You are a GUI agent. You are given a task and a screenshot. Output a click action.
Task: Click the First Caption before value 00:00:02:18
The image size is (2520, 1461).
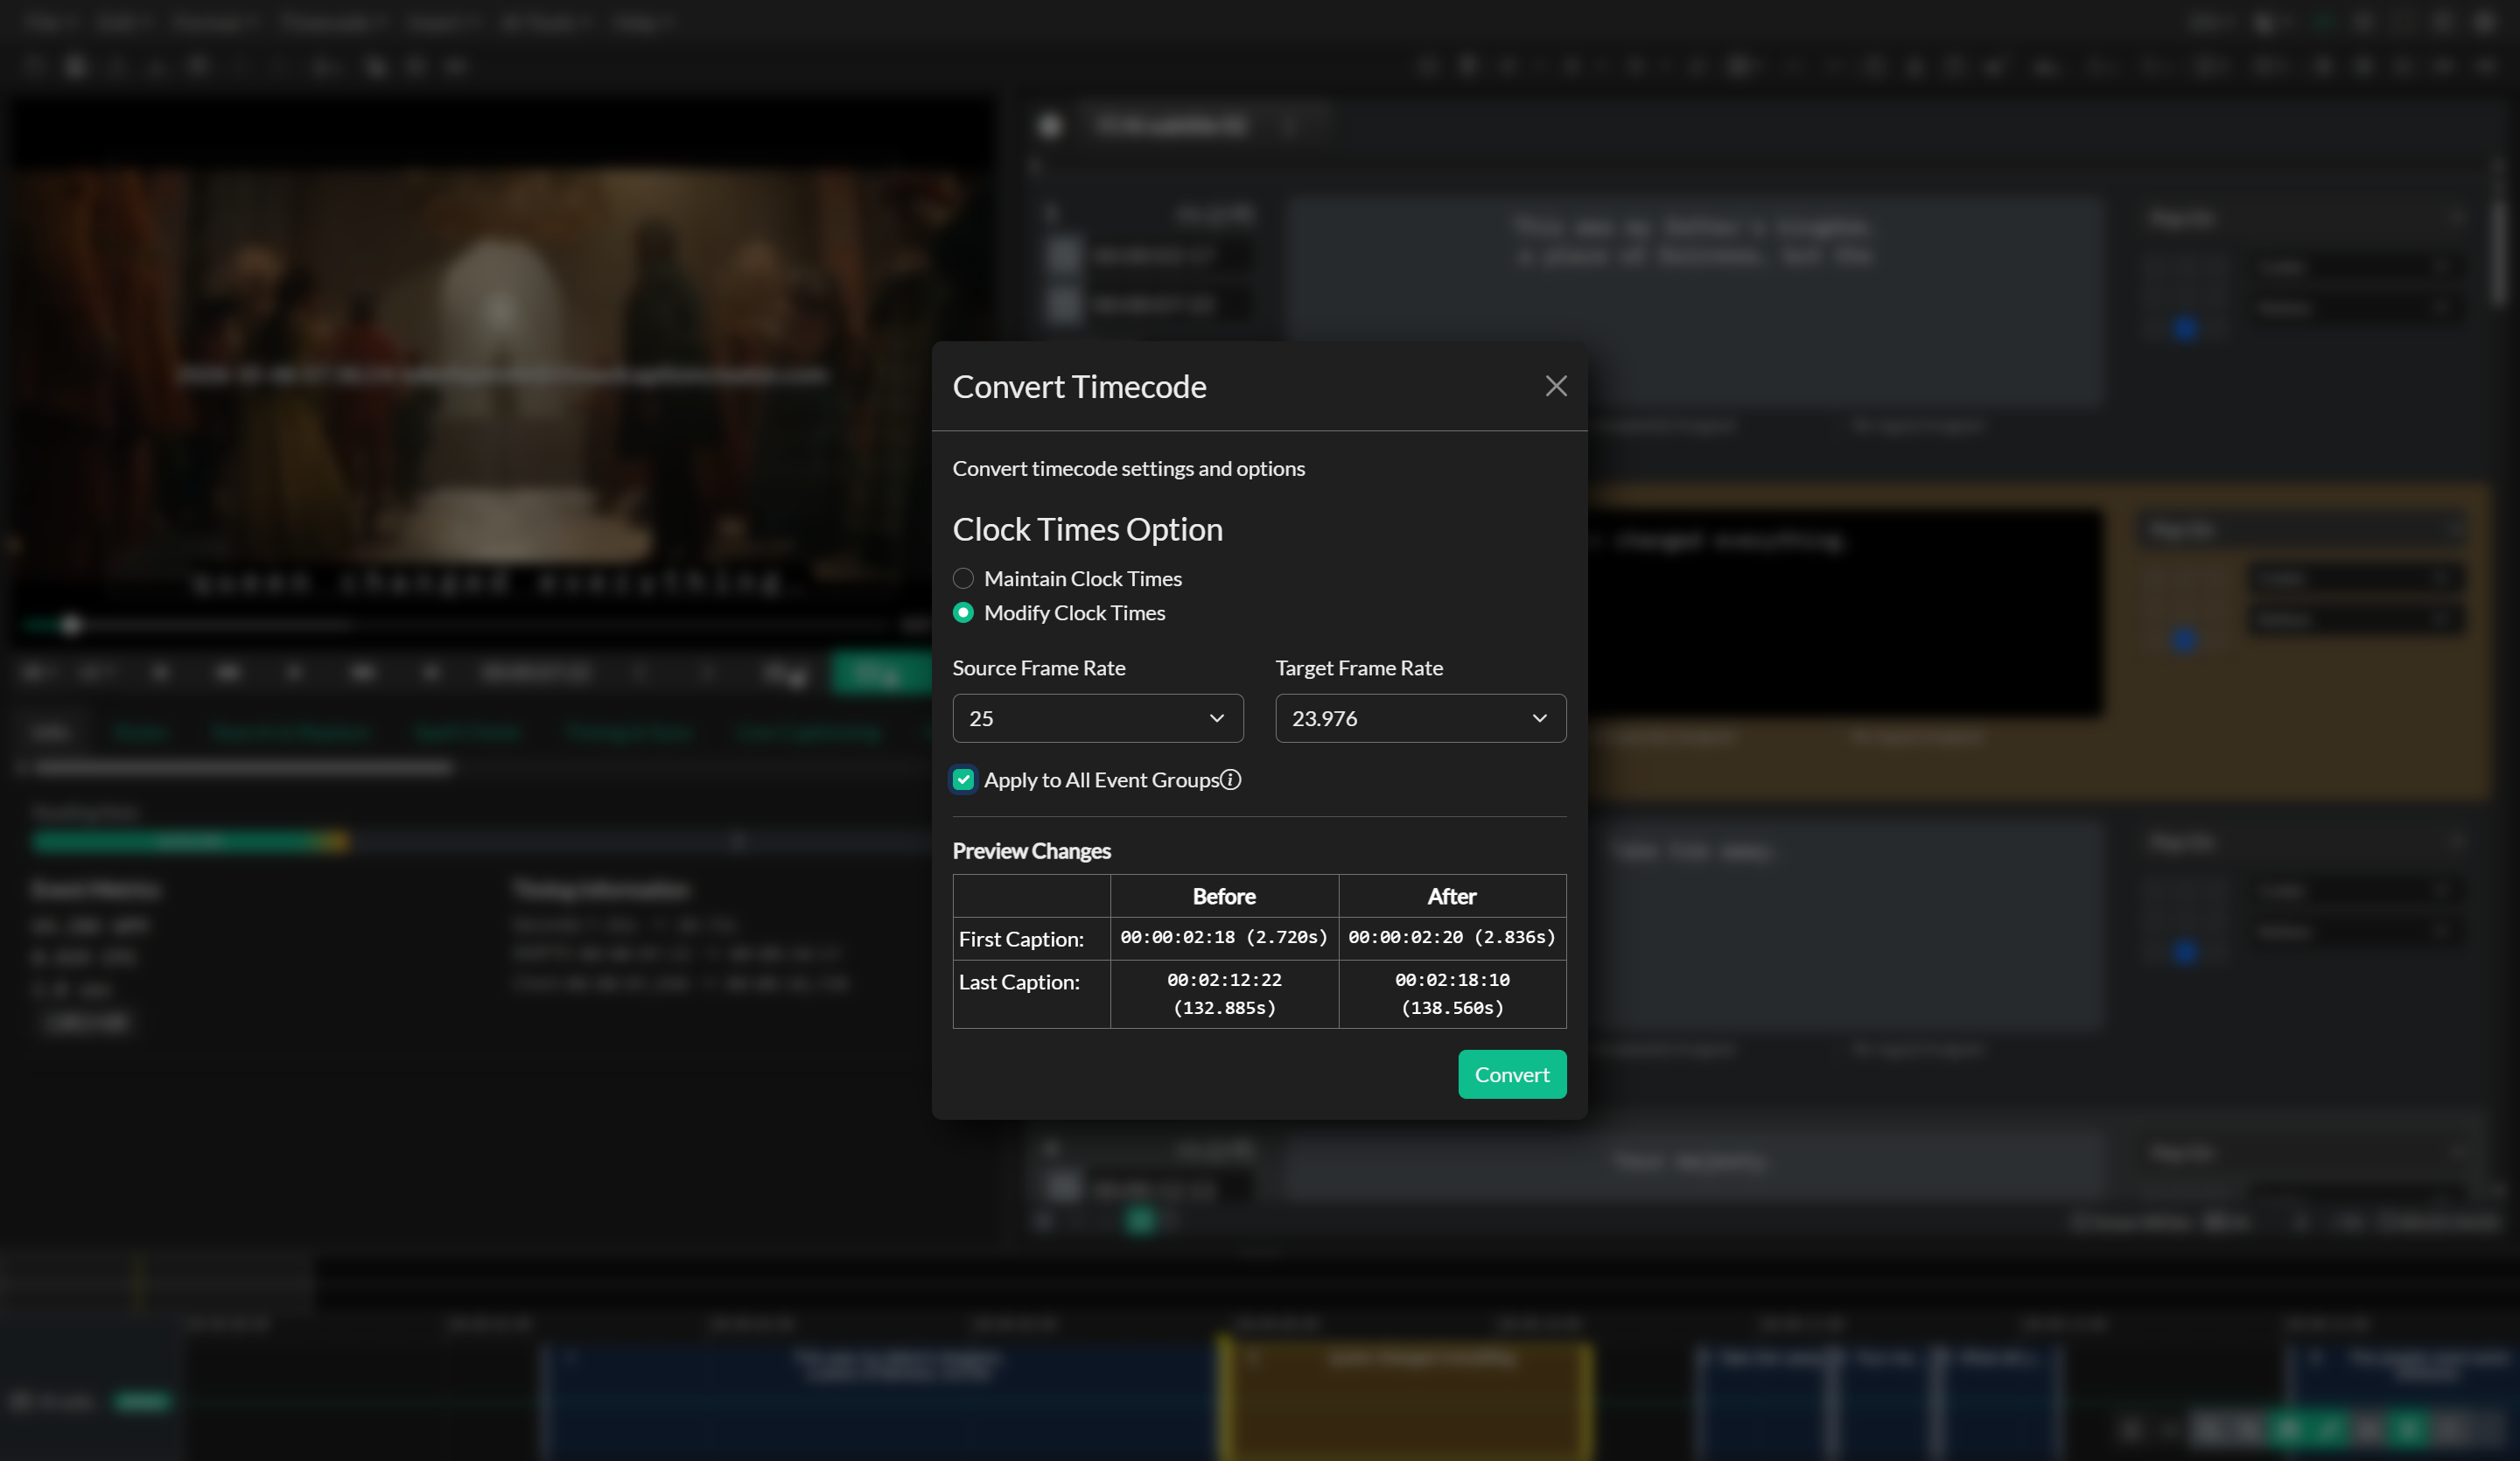[x=1224, y=937]
